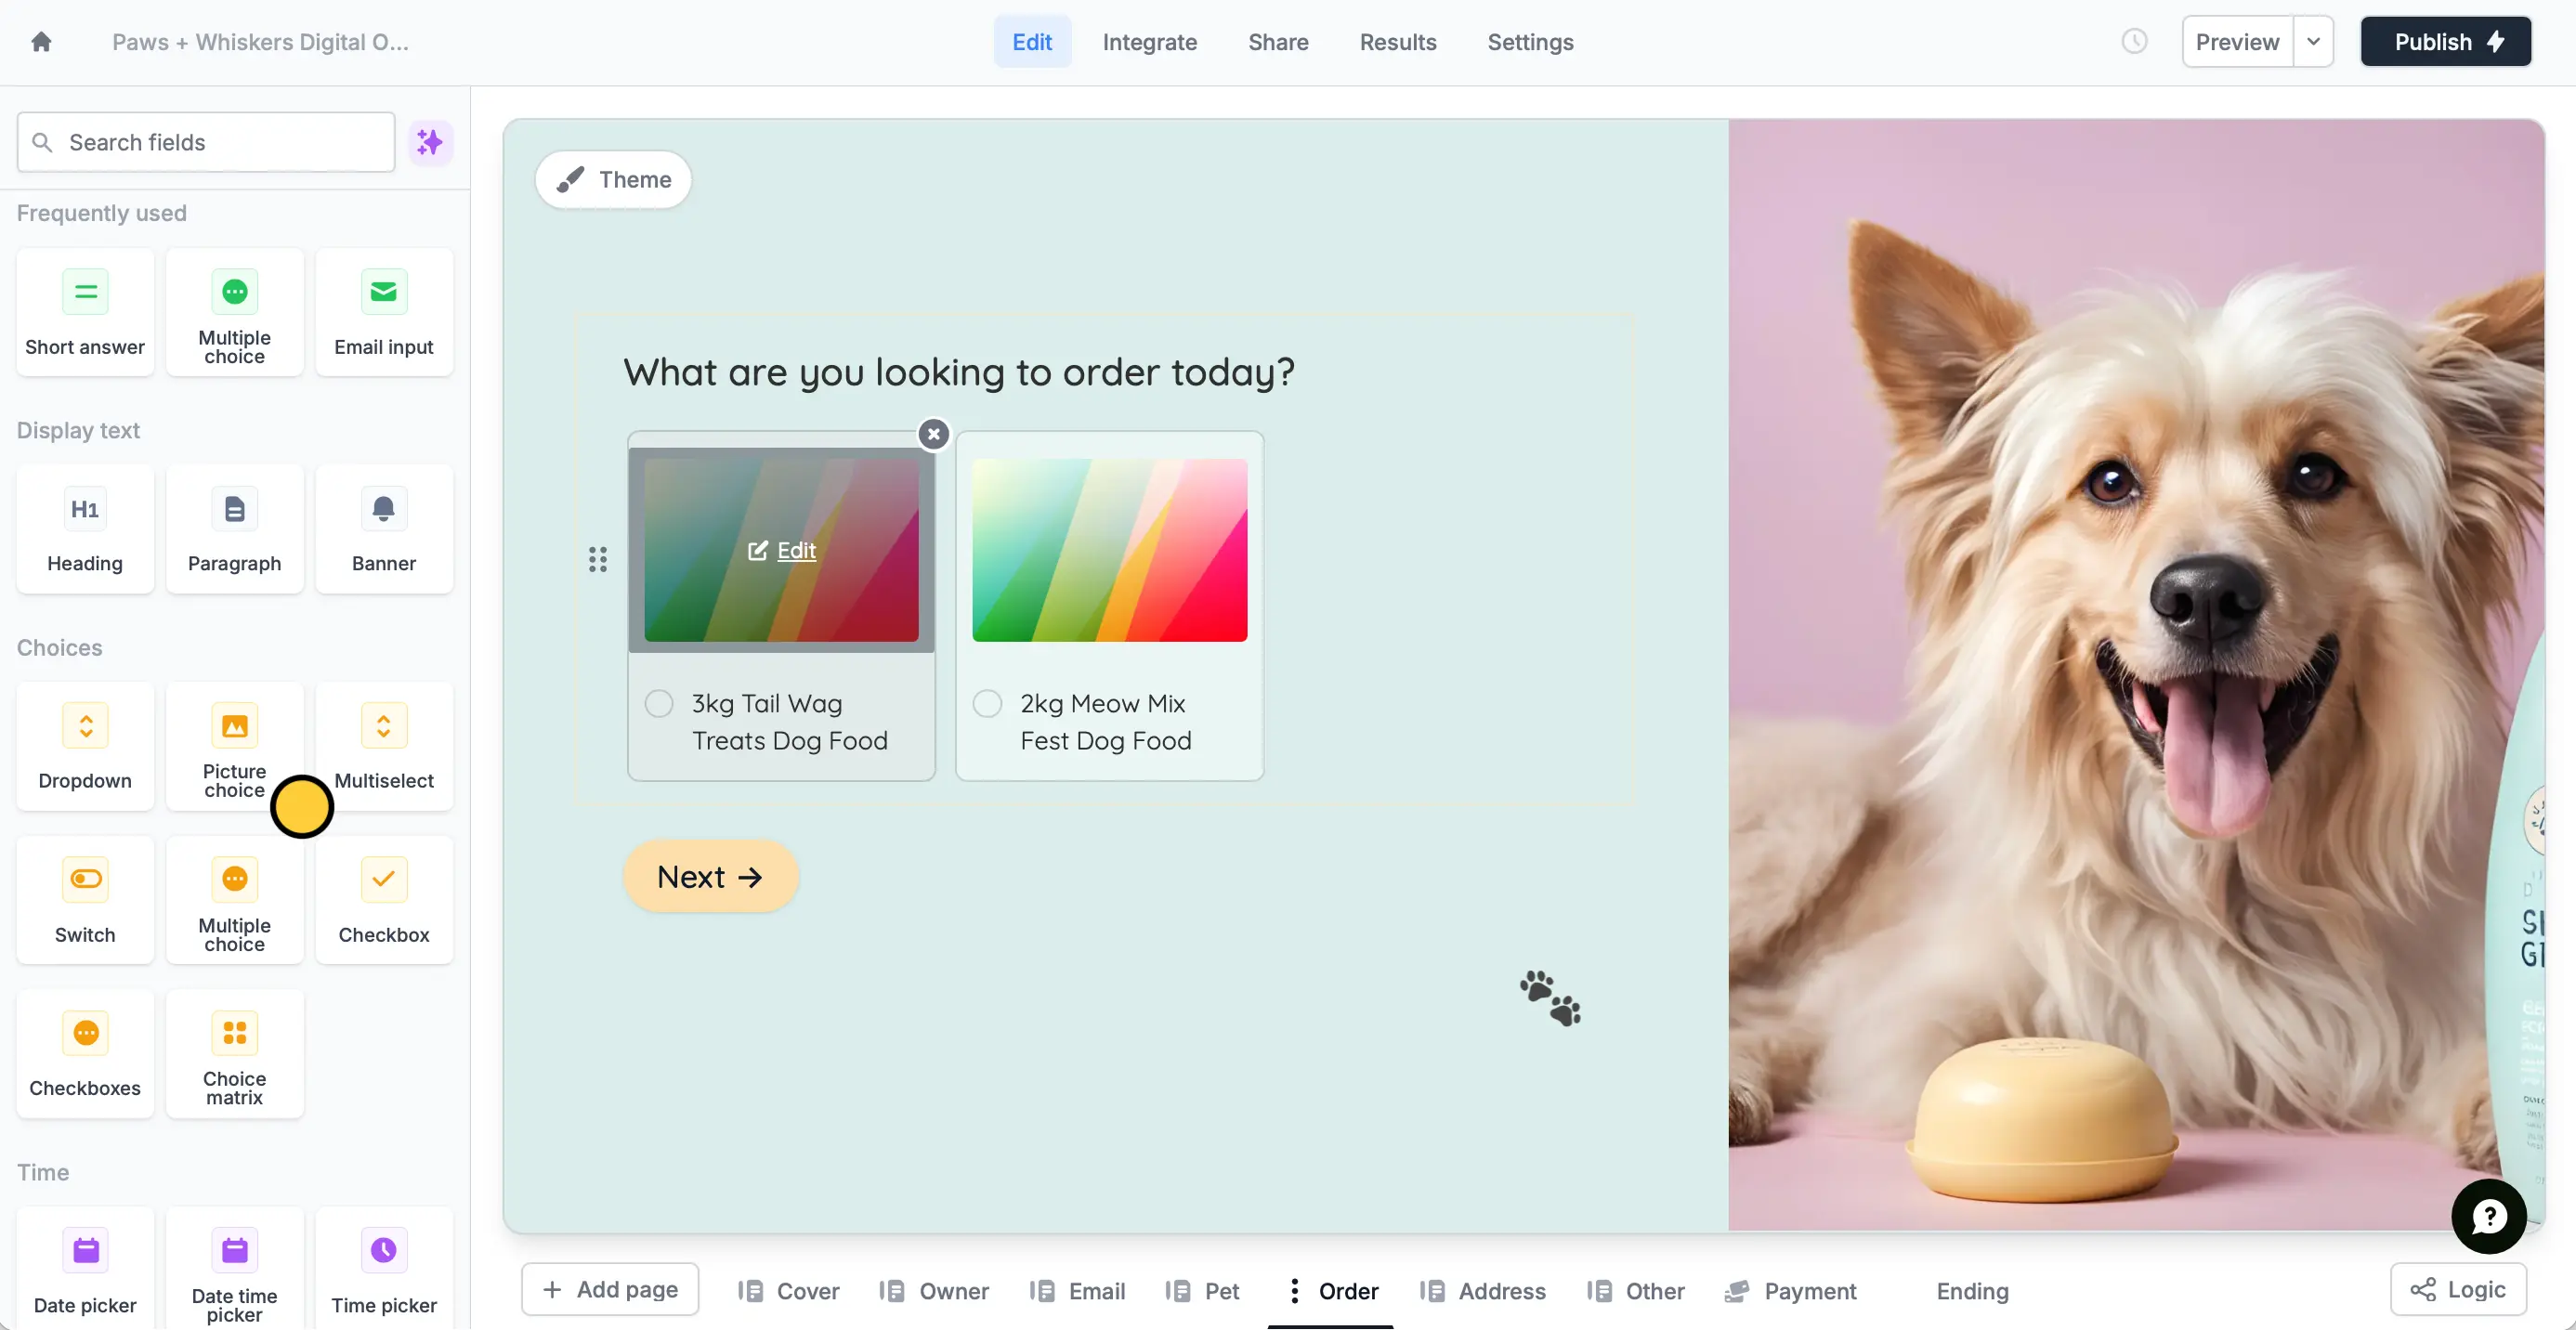The height and width of the screenshot is (1330, 2576).
Task: Switch to the Integrate tab
Action: 1149,42
